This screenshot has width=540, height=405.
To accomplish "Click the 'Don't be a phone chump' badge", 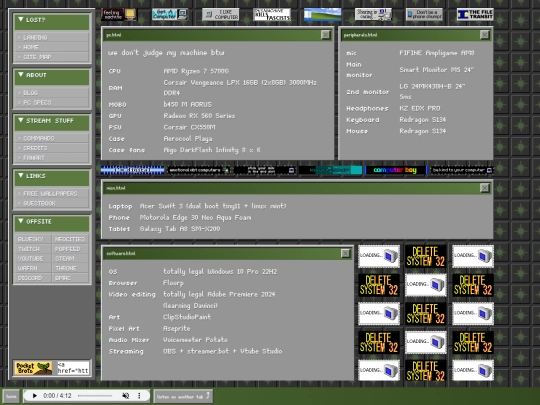I will (424, 14).
